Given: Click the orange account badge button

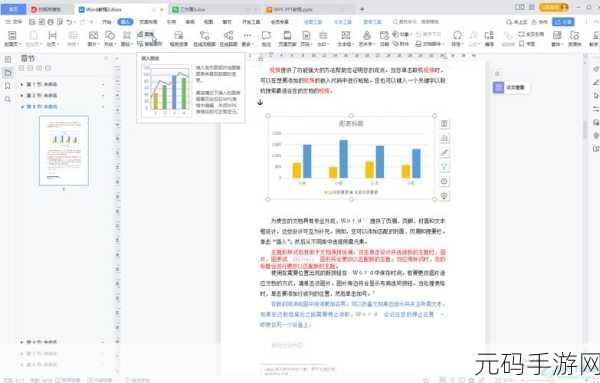Looking at the screenshot, I should (553, 7).
